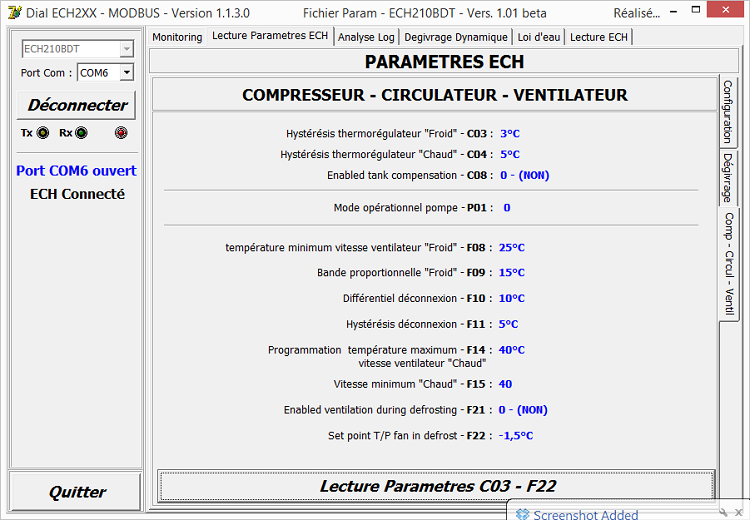Go to the Loi d'eau tab

pos(539,37)
